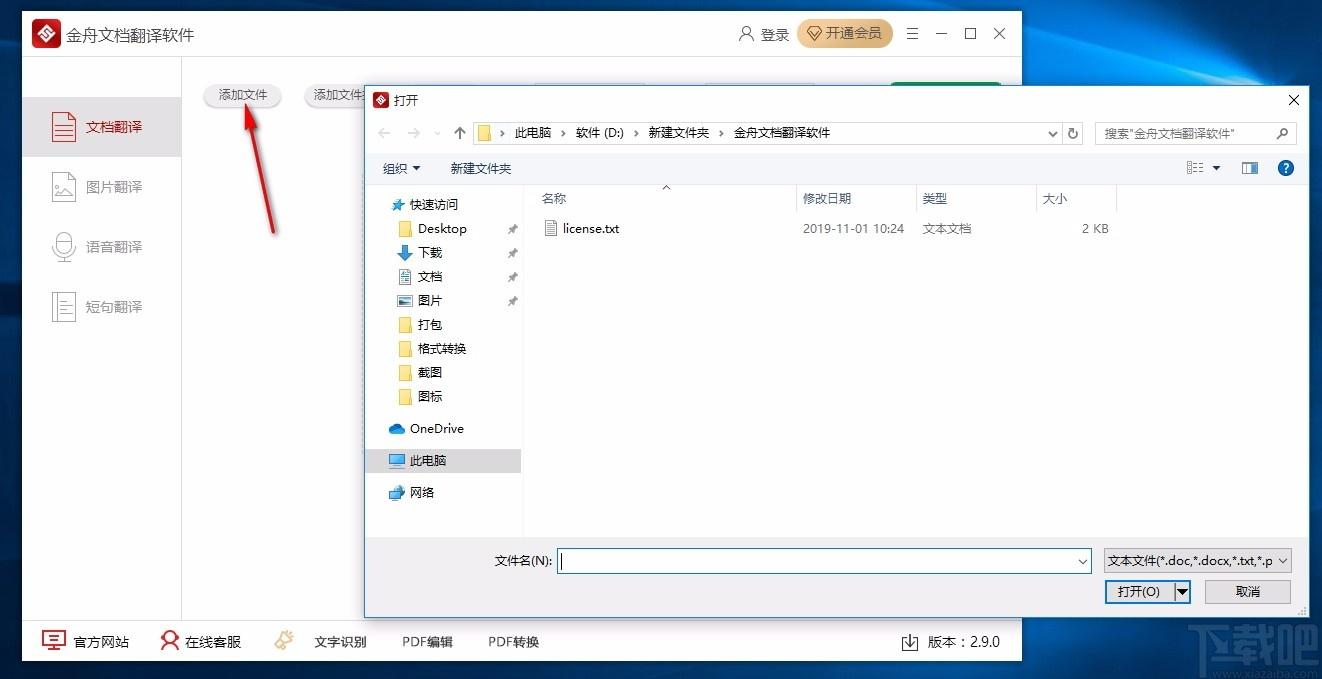1322x679 pixels.
Task: Open recent locations dropdown arrow
Action: (x=438, y=134)
